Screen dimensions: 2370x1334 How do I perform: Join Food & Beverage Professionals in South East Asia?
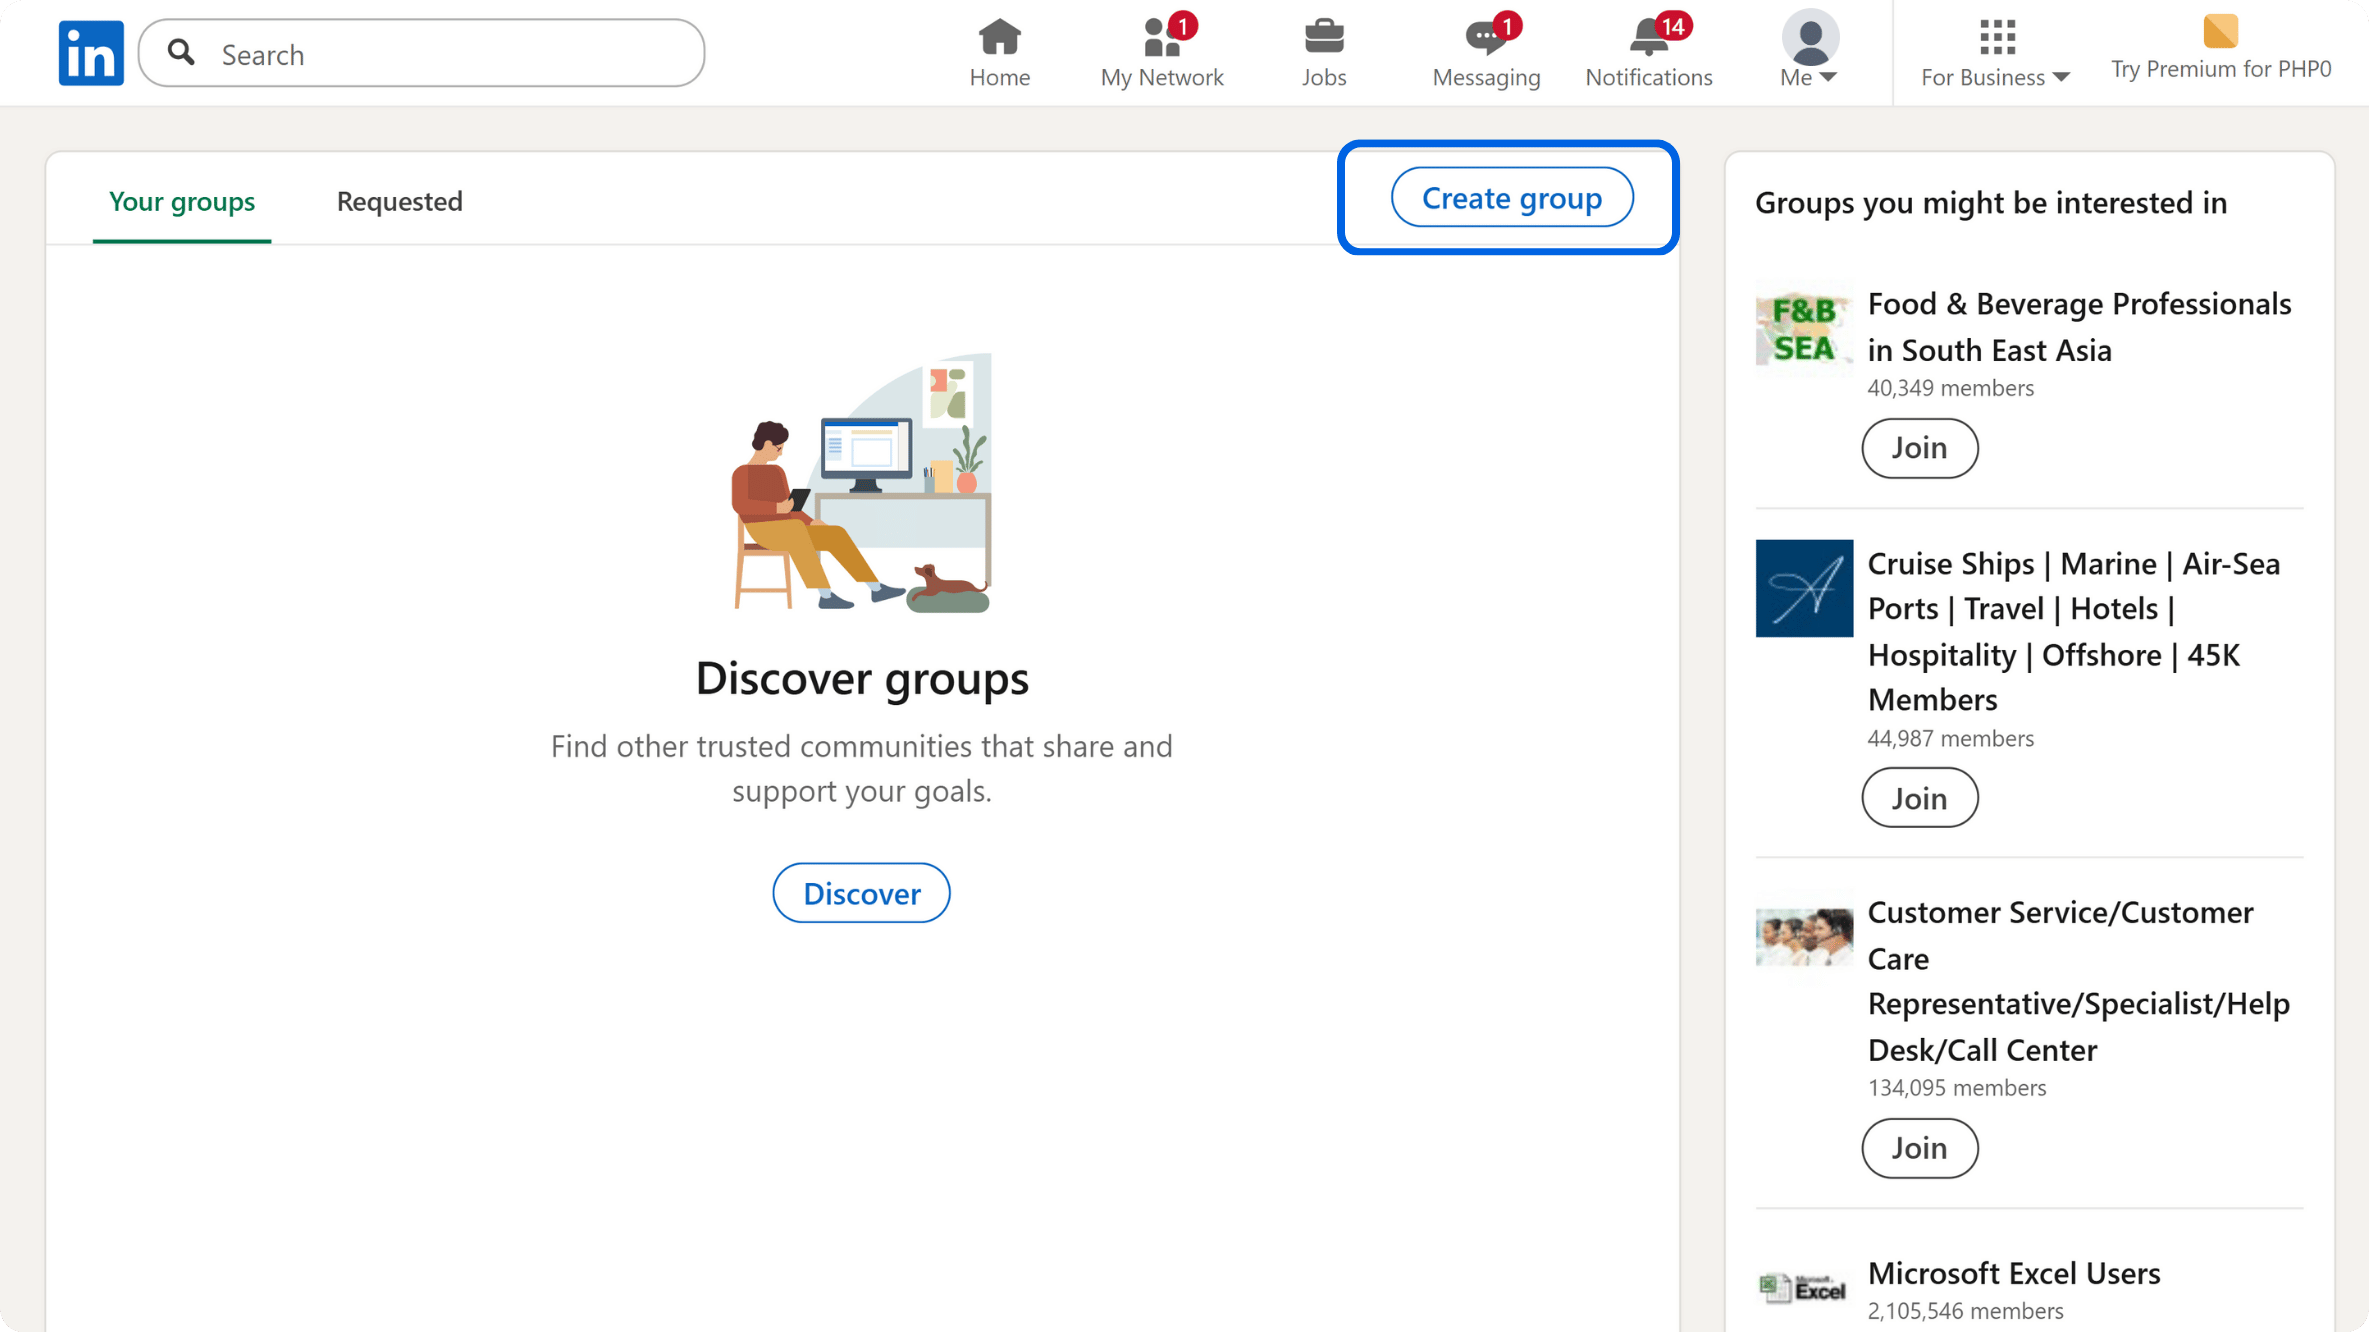(x=1918, y=448)
